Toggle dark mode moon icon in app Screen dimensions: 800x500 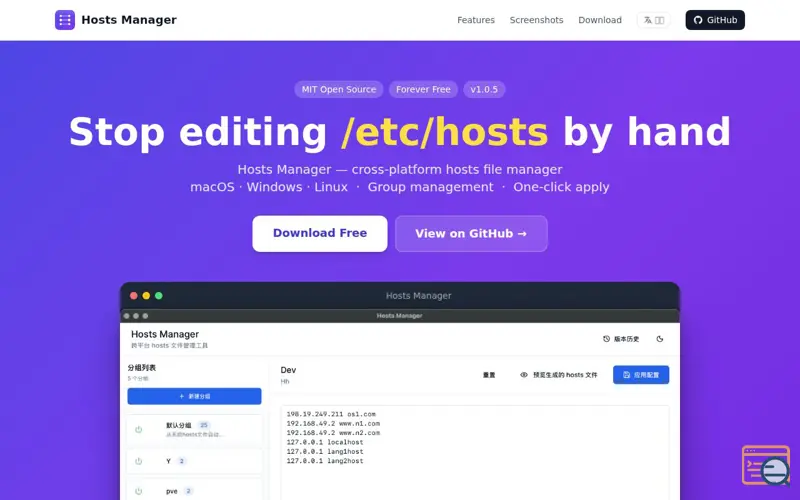tap(660, 339)
